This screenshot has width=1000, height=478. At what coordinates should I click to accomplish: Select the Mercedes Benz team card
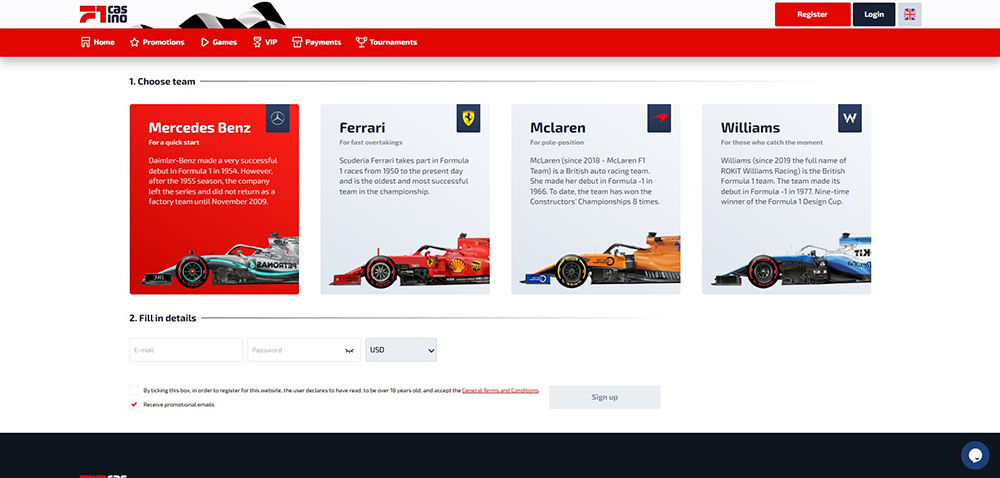tap(214, 199)
